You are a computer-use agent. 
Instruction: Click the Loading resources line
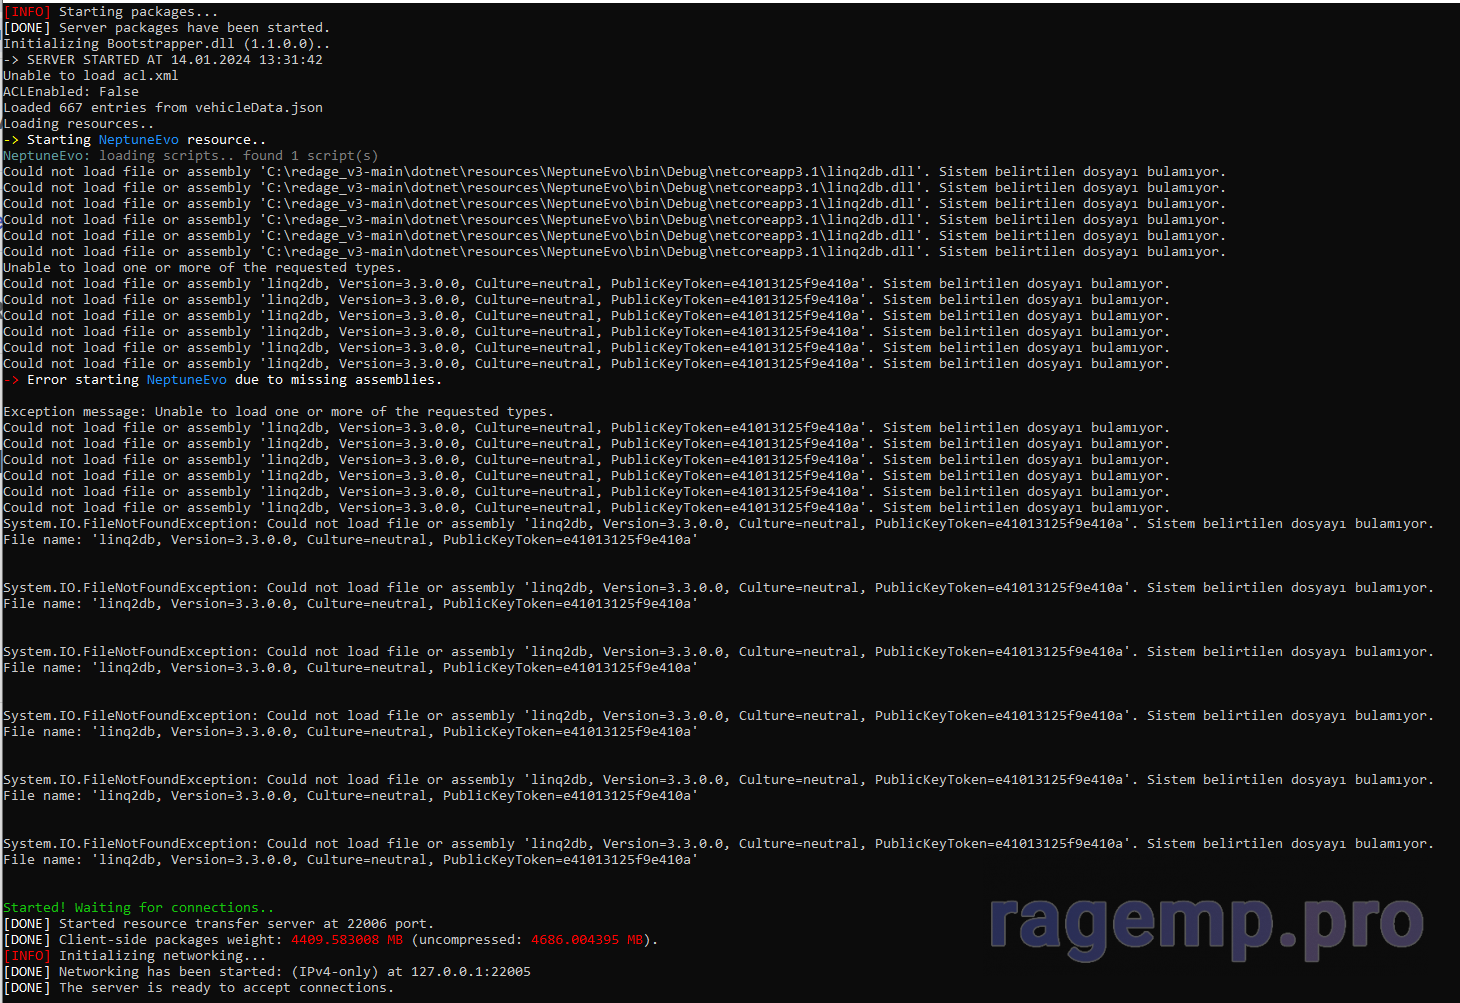point(79,124)
